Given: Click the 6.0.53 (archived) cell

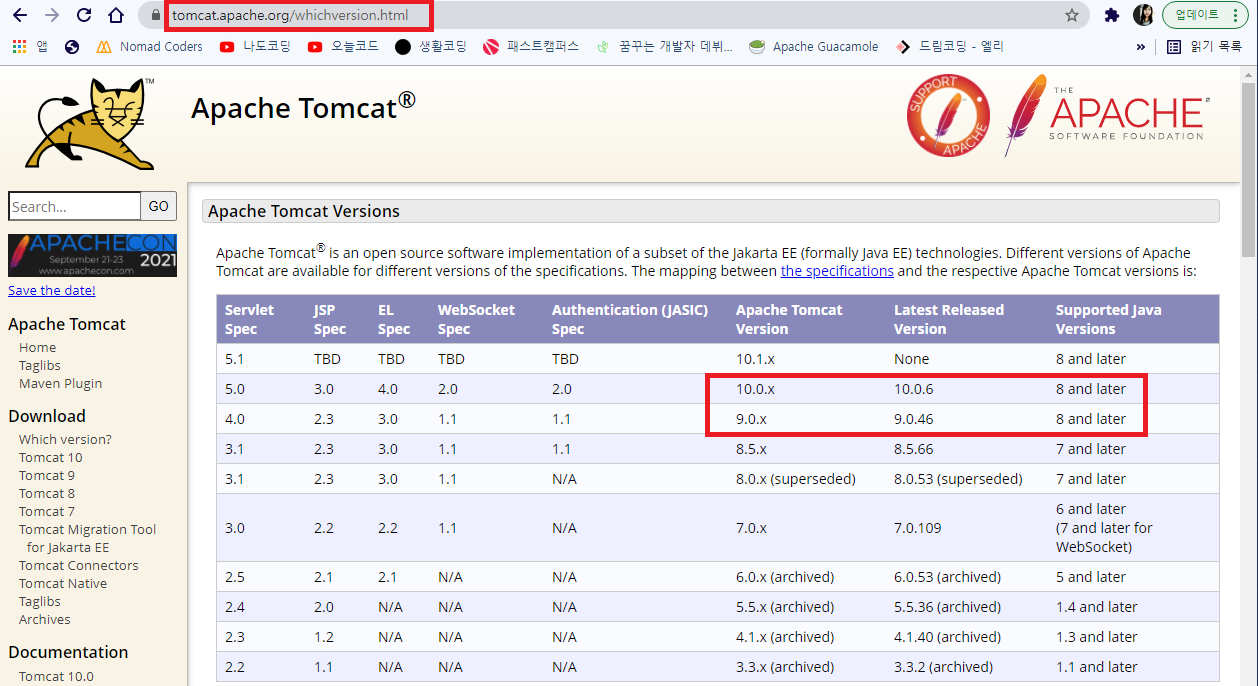Looking at the screenshot, I should (947, 577).
